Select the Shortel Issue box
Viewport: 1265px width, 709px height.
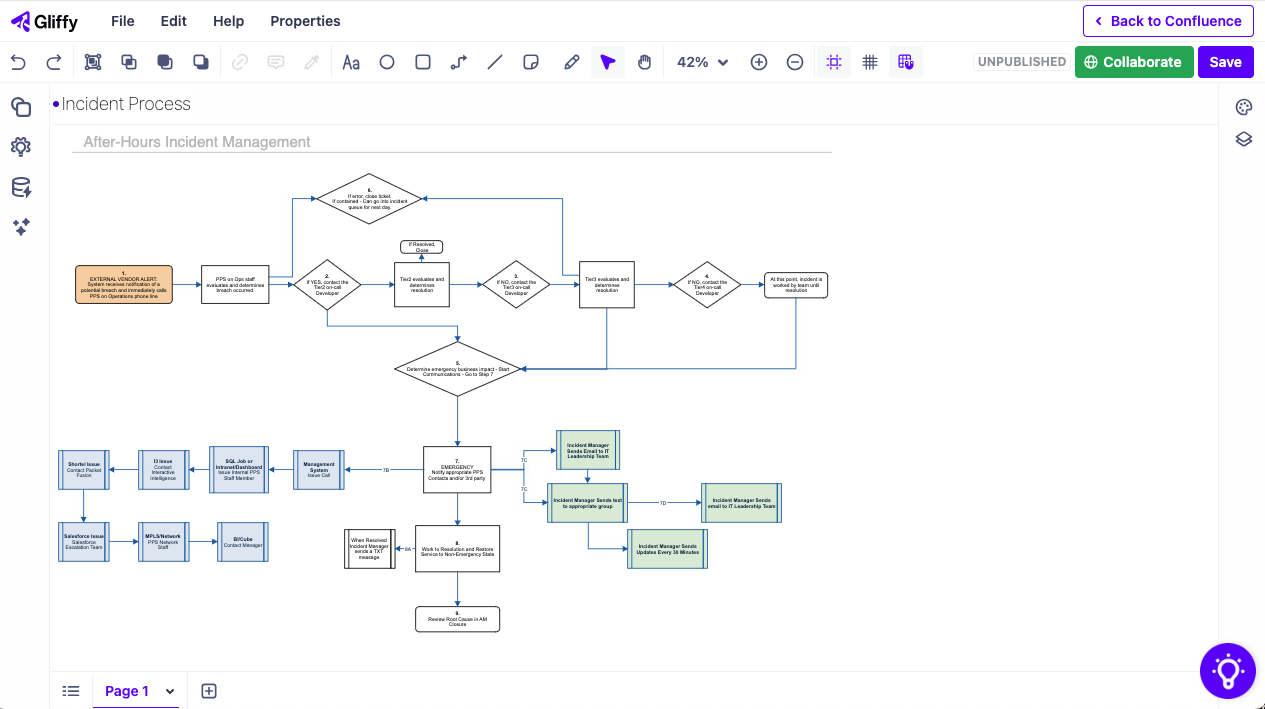[84, 470]
